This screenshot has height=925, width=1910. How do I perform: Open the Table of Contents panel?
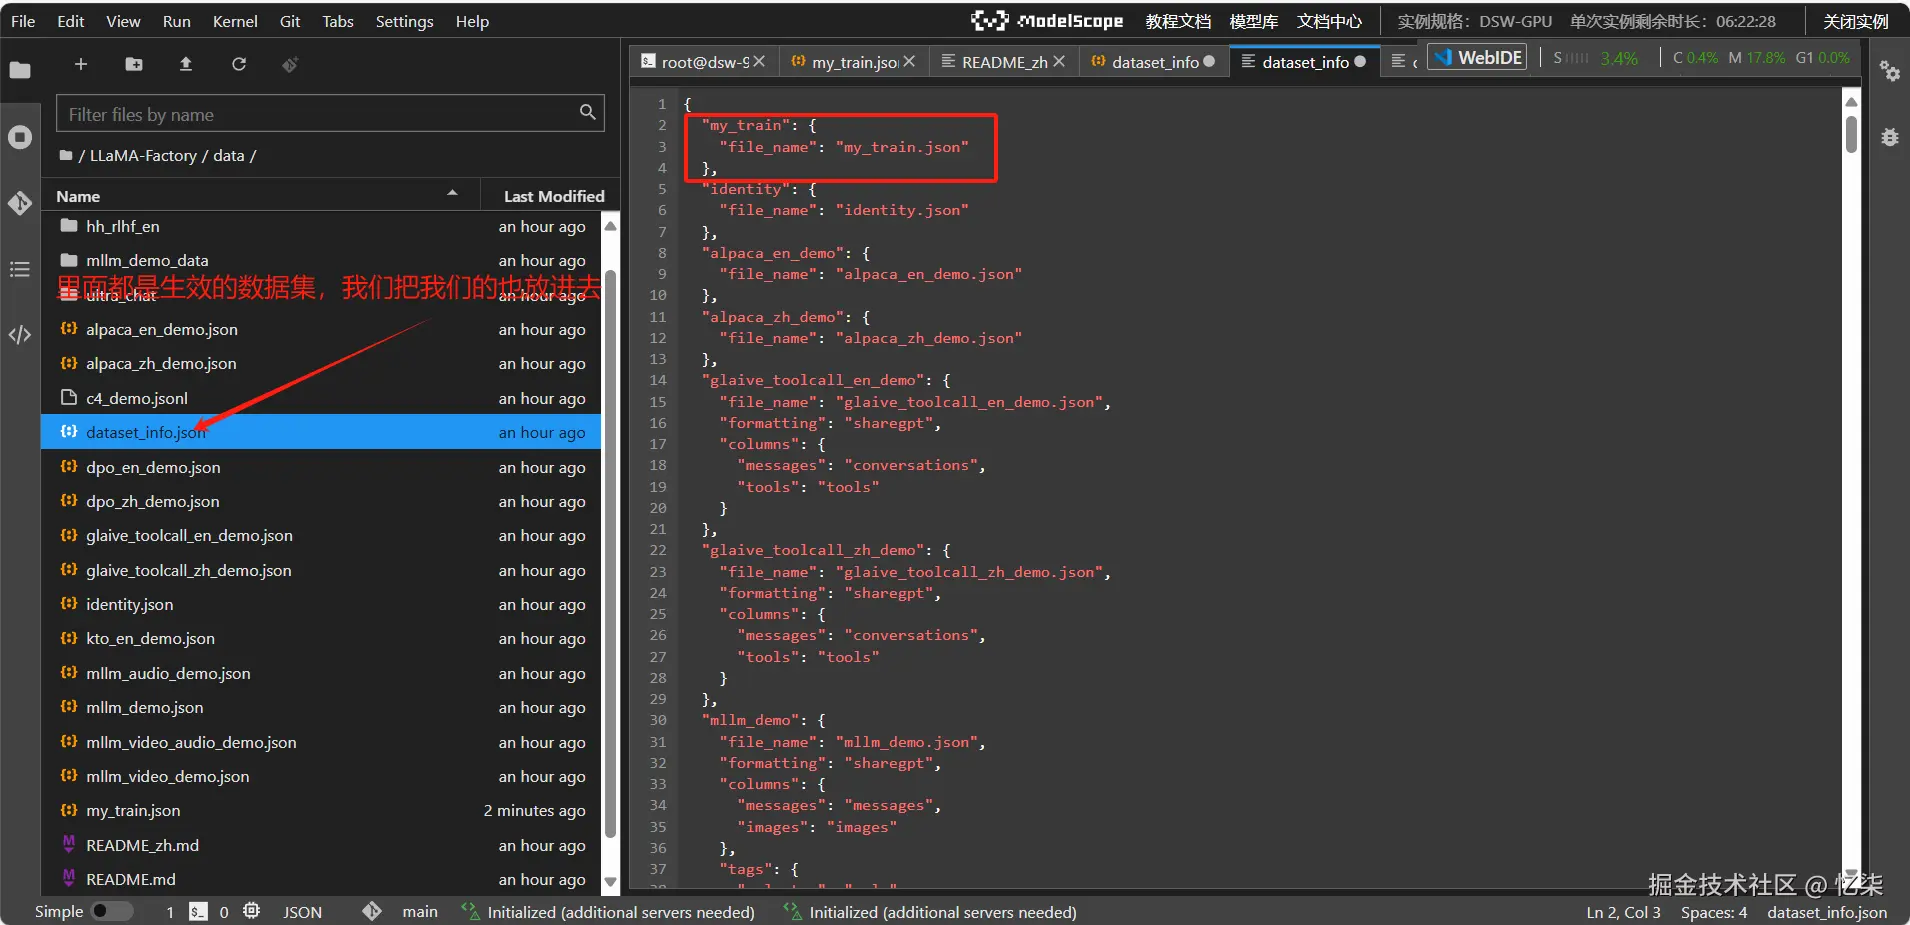(20, 269)
